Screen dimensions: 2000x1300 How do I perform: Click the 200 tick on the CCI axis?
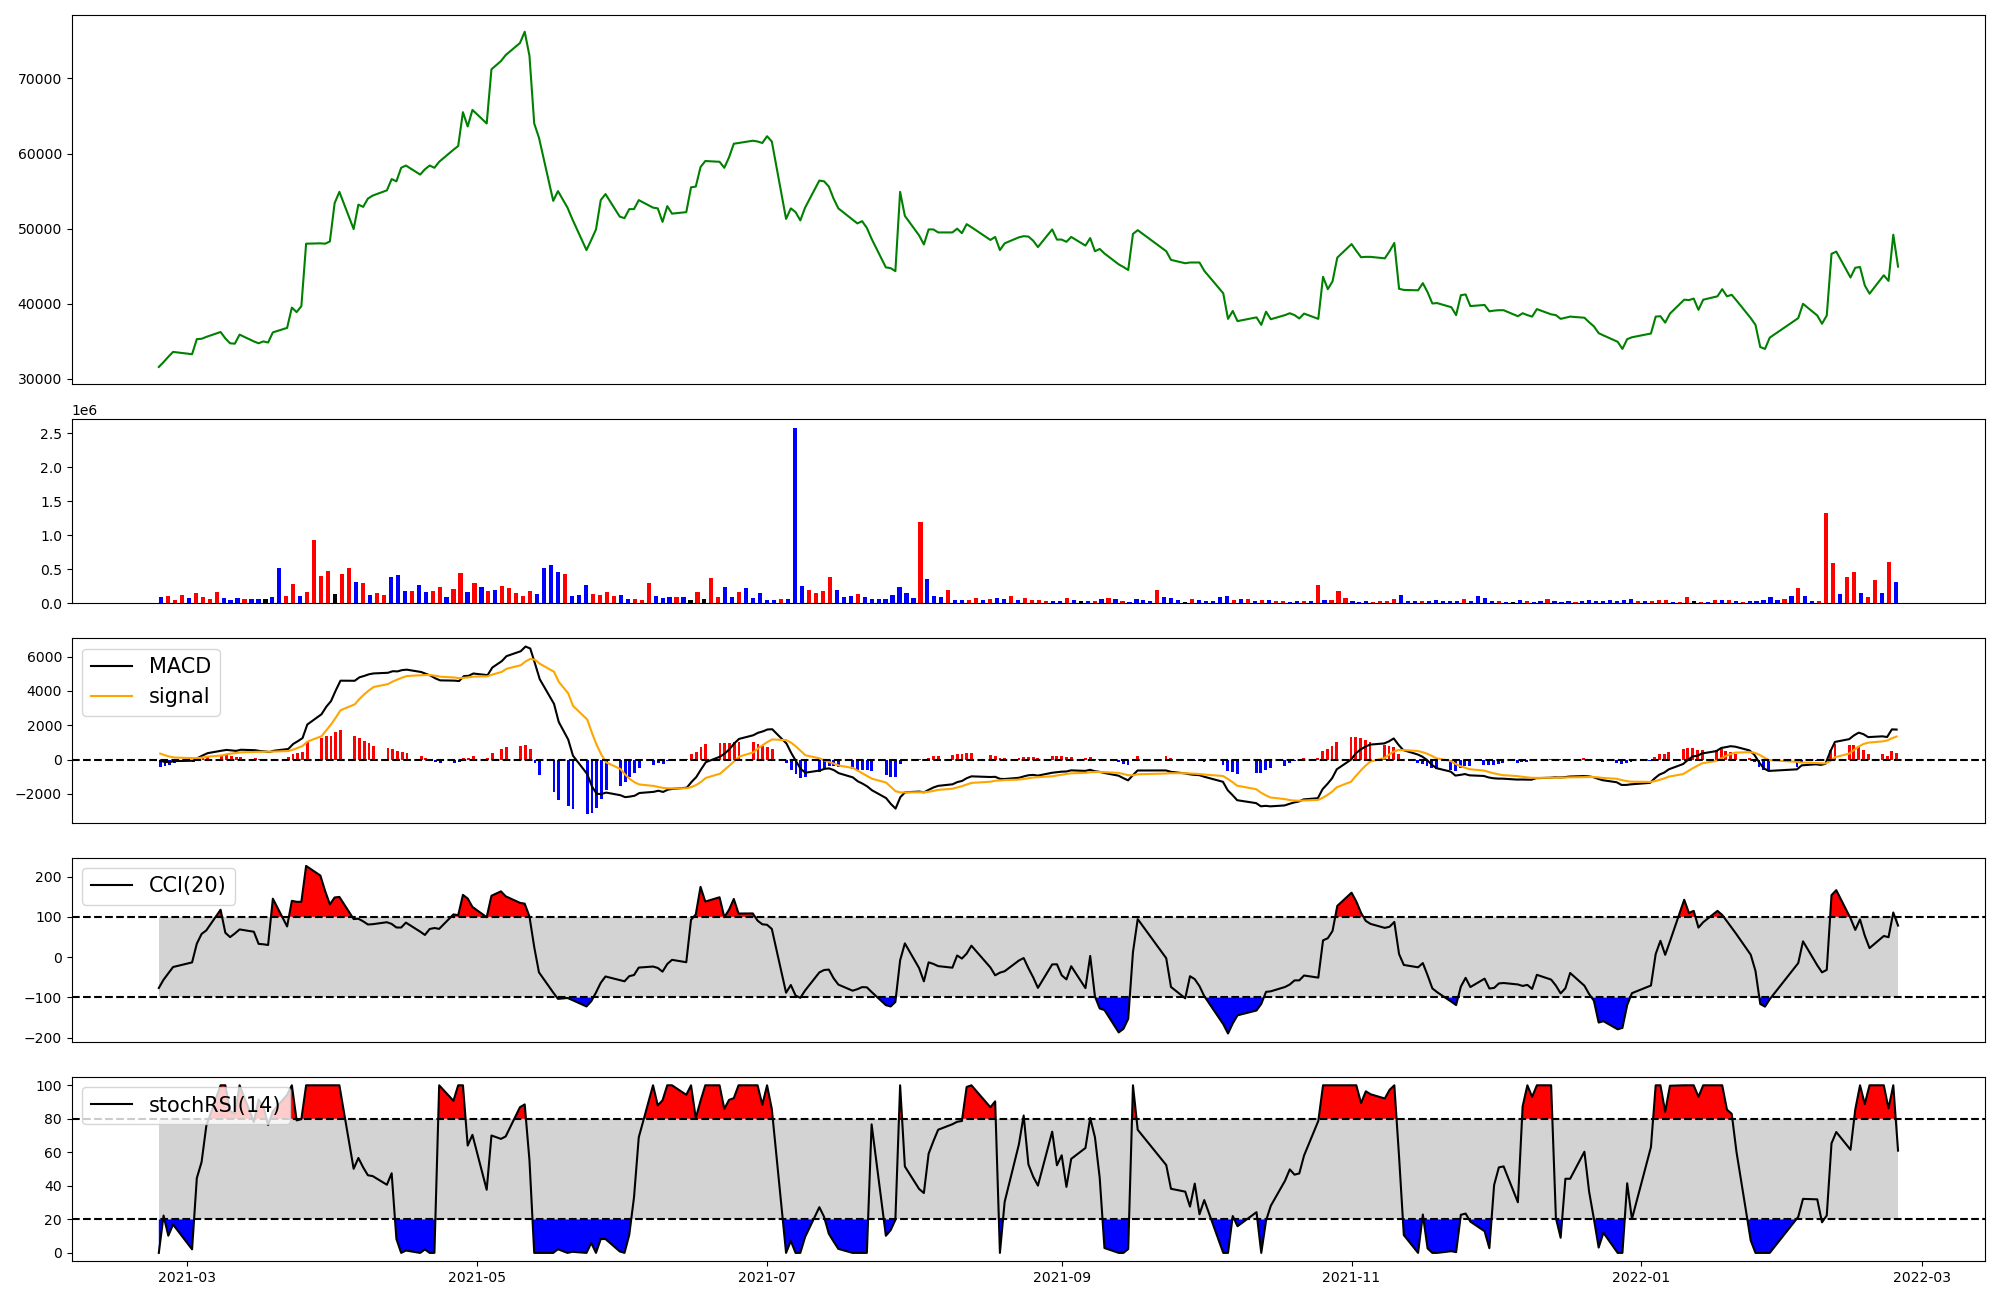click(x=49, y=877)
